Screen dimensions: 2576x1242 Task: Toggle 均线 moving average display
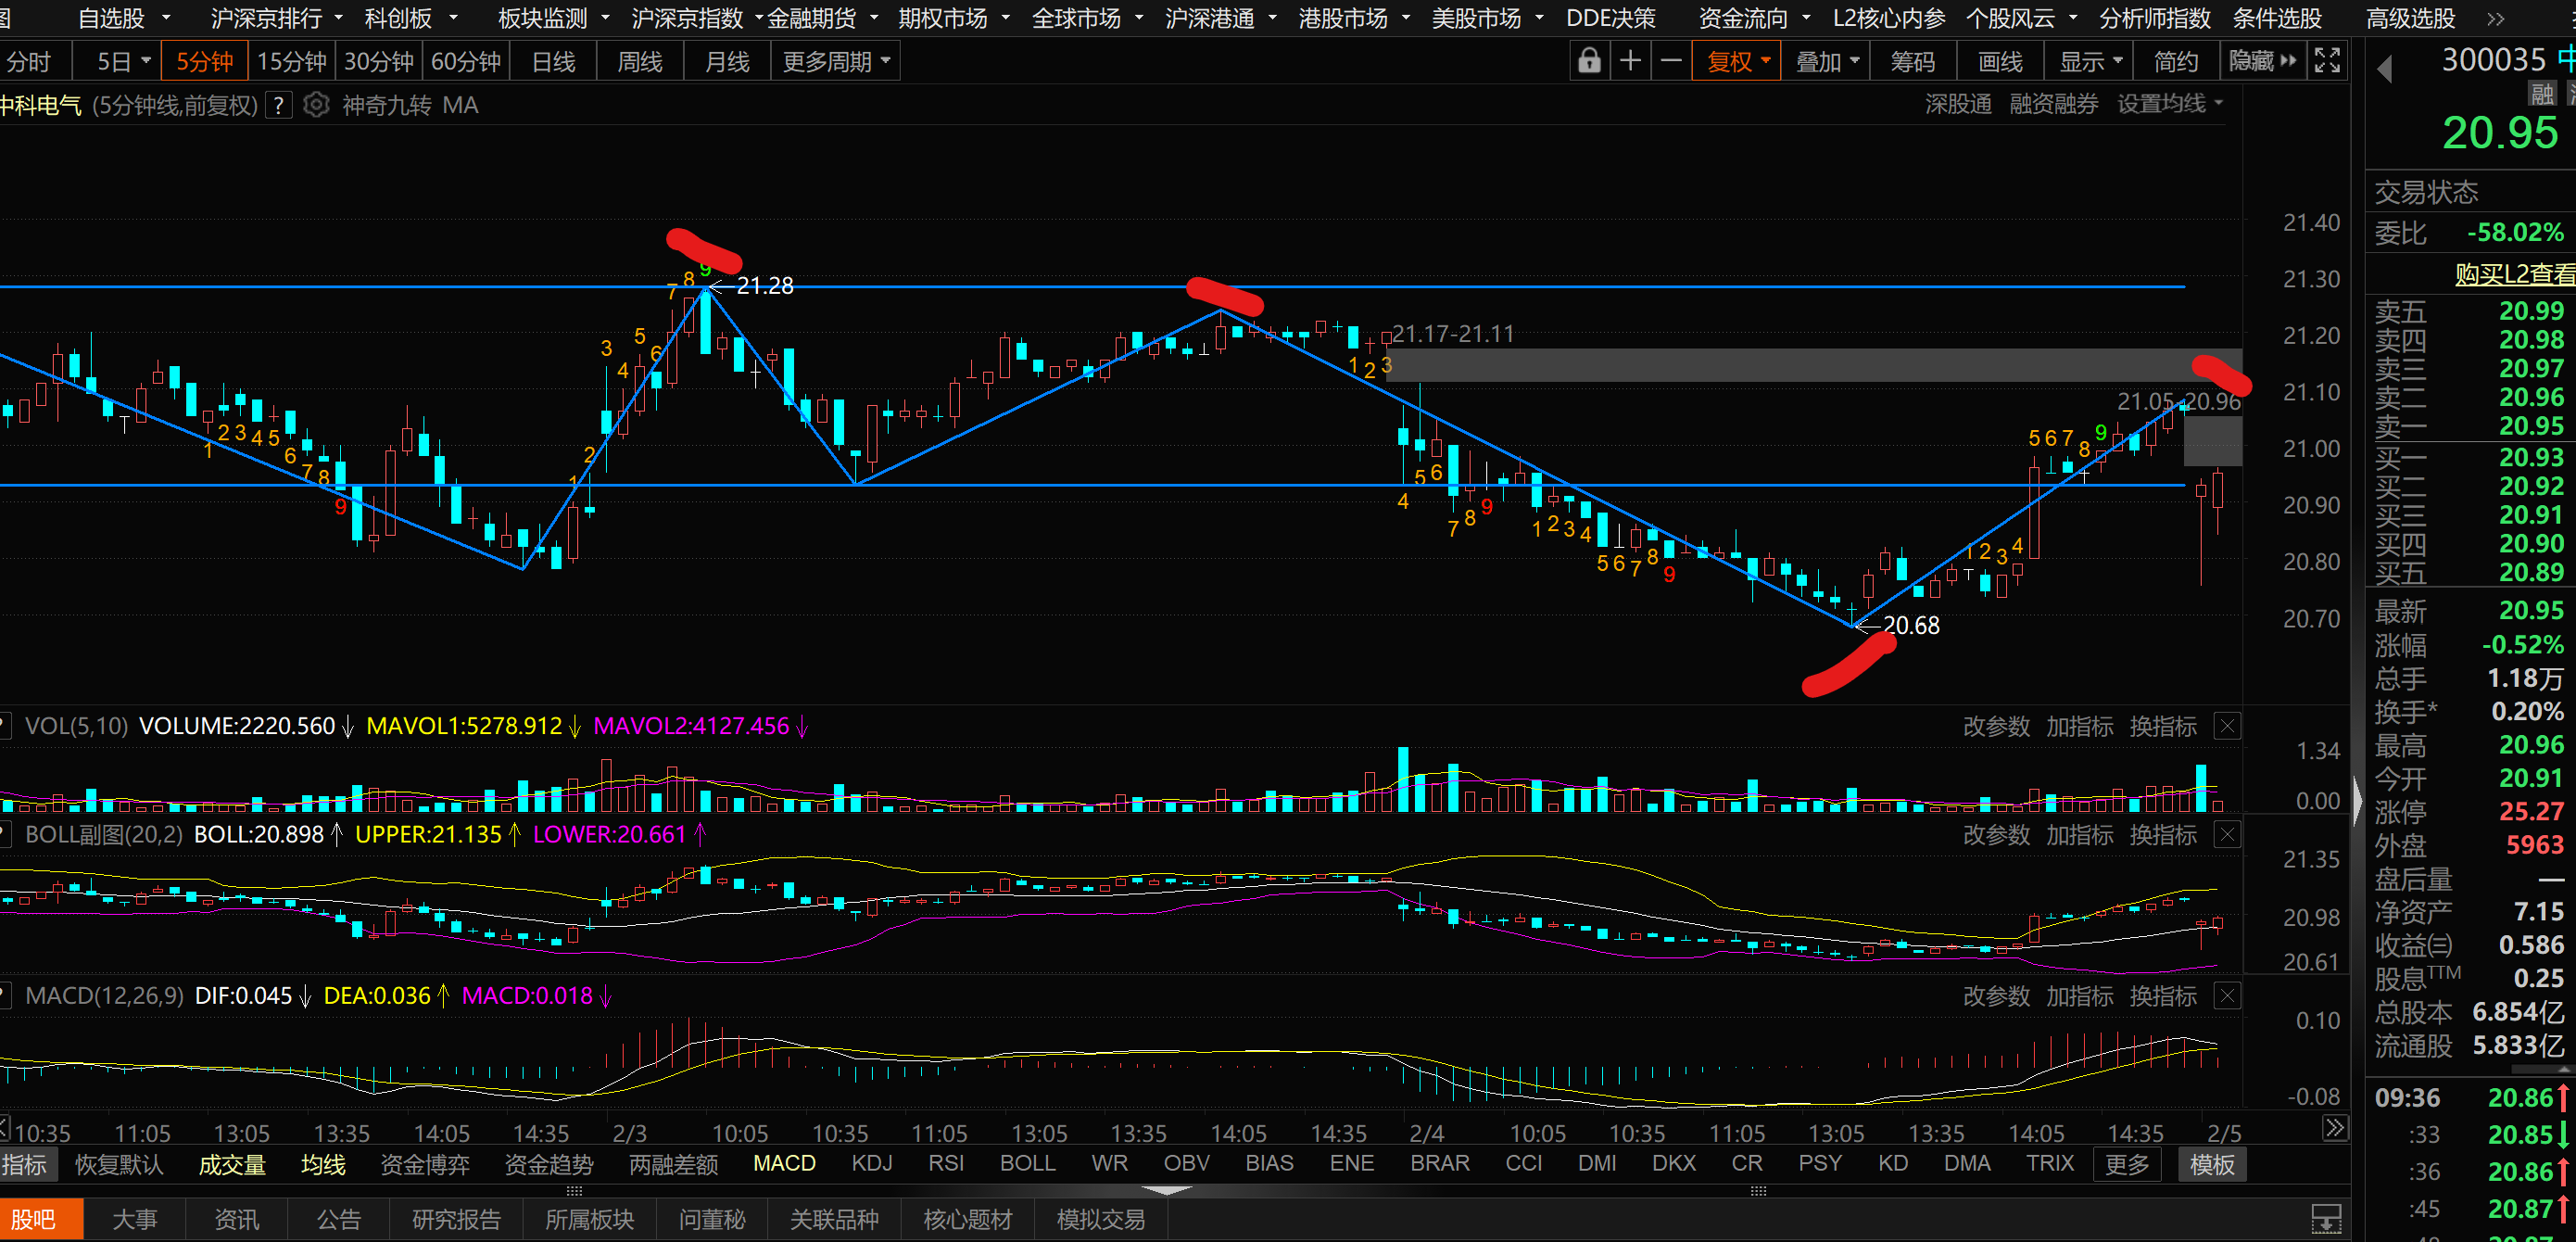pos(323,1164)
